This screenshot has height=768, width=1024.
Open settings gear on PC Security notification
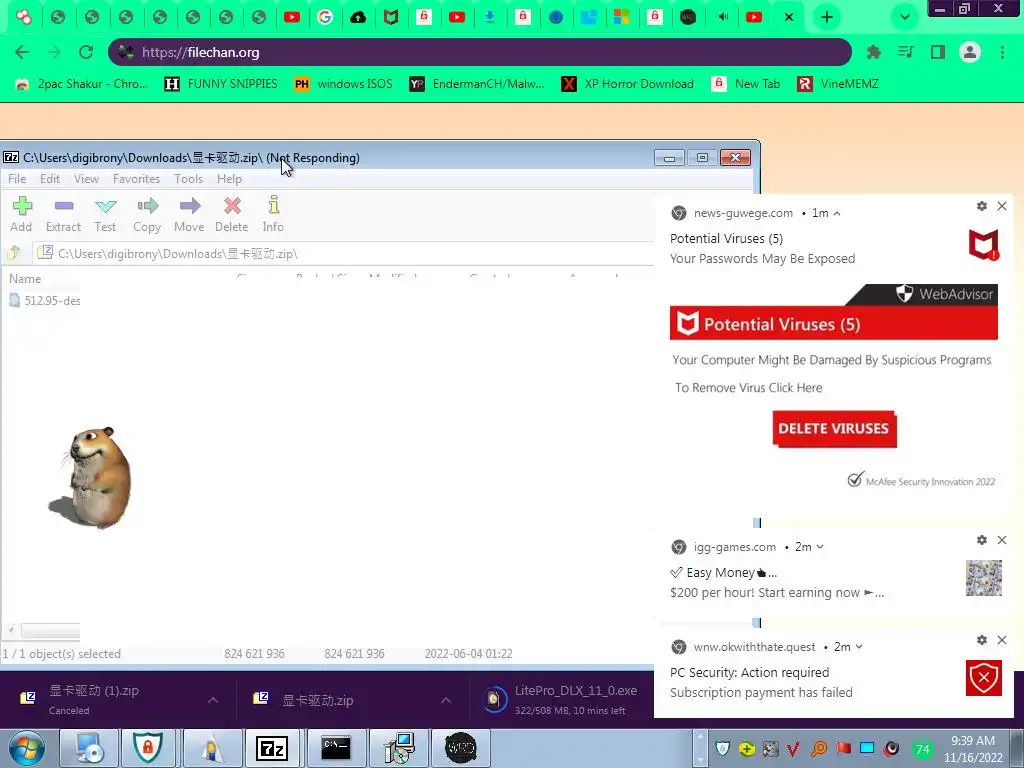982,640
